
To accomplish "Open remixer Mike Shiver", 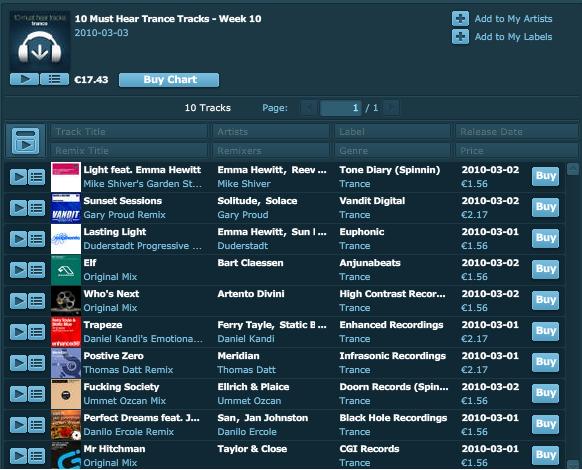I will click(244, 184).
